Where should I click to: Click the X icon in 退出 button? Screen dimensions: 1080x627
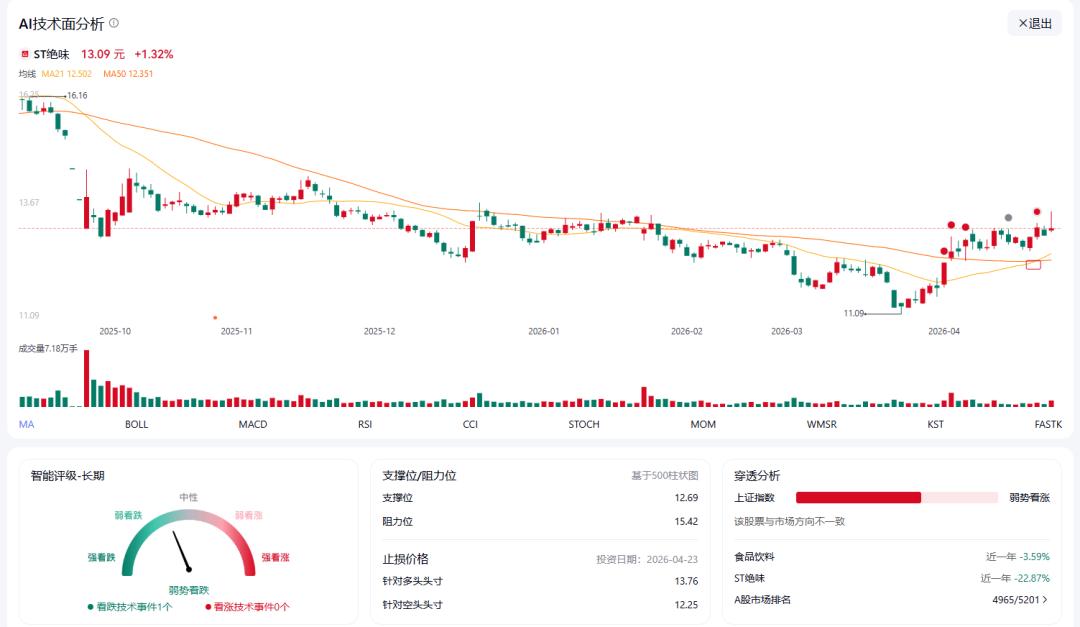point(1023,23)
